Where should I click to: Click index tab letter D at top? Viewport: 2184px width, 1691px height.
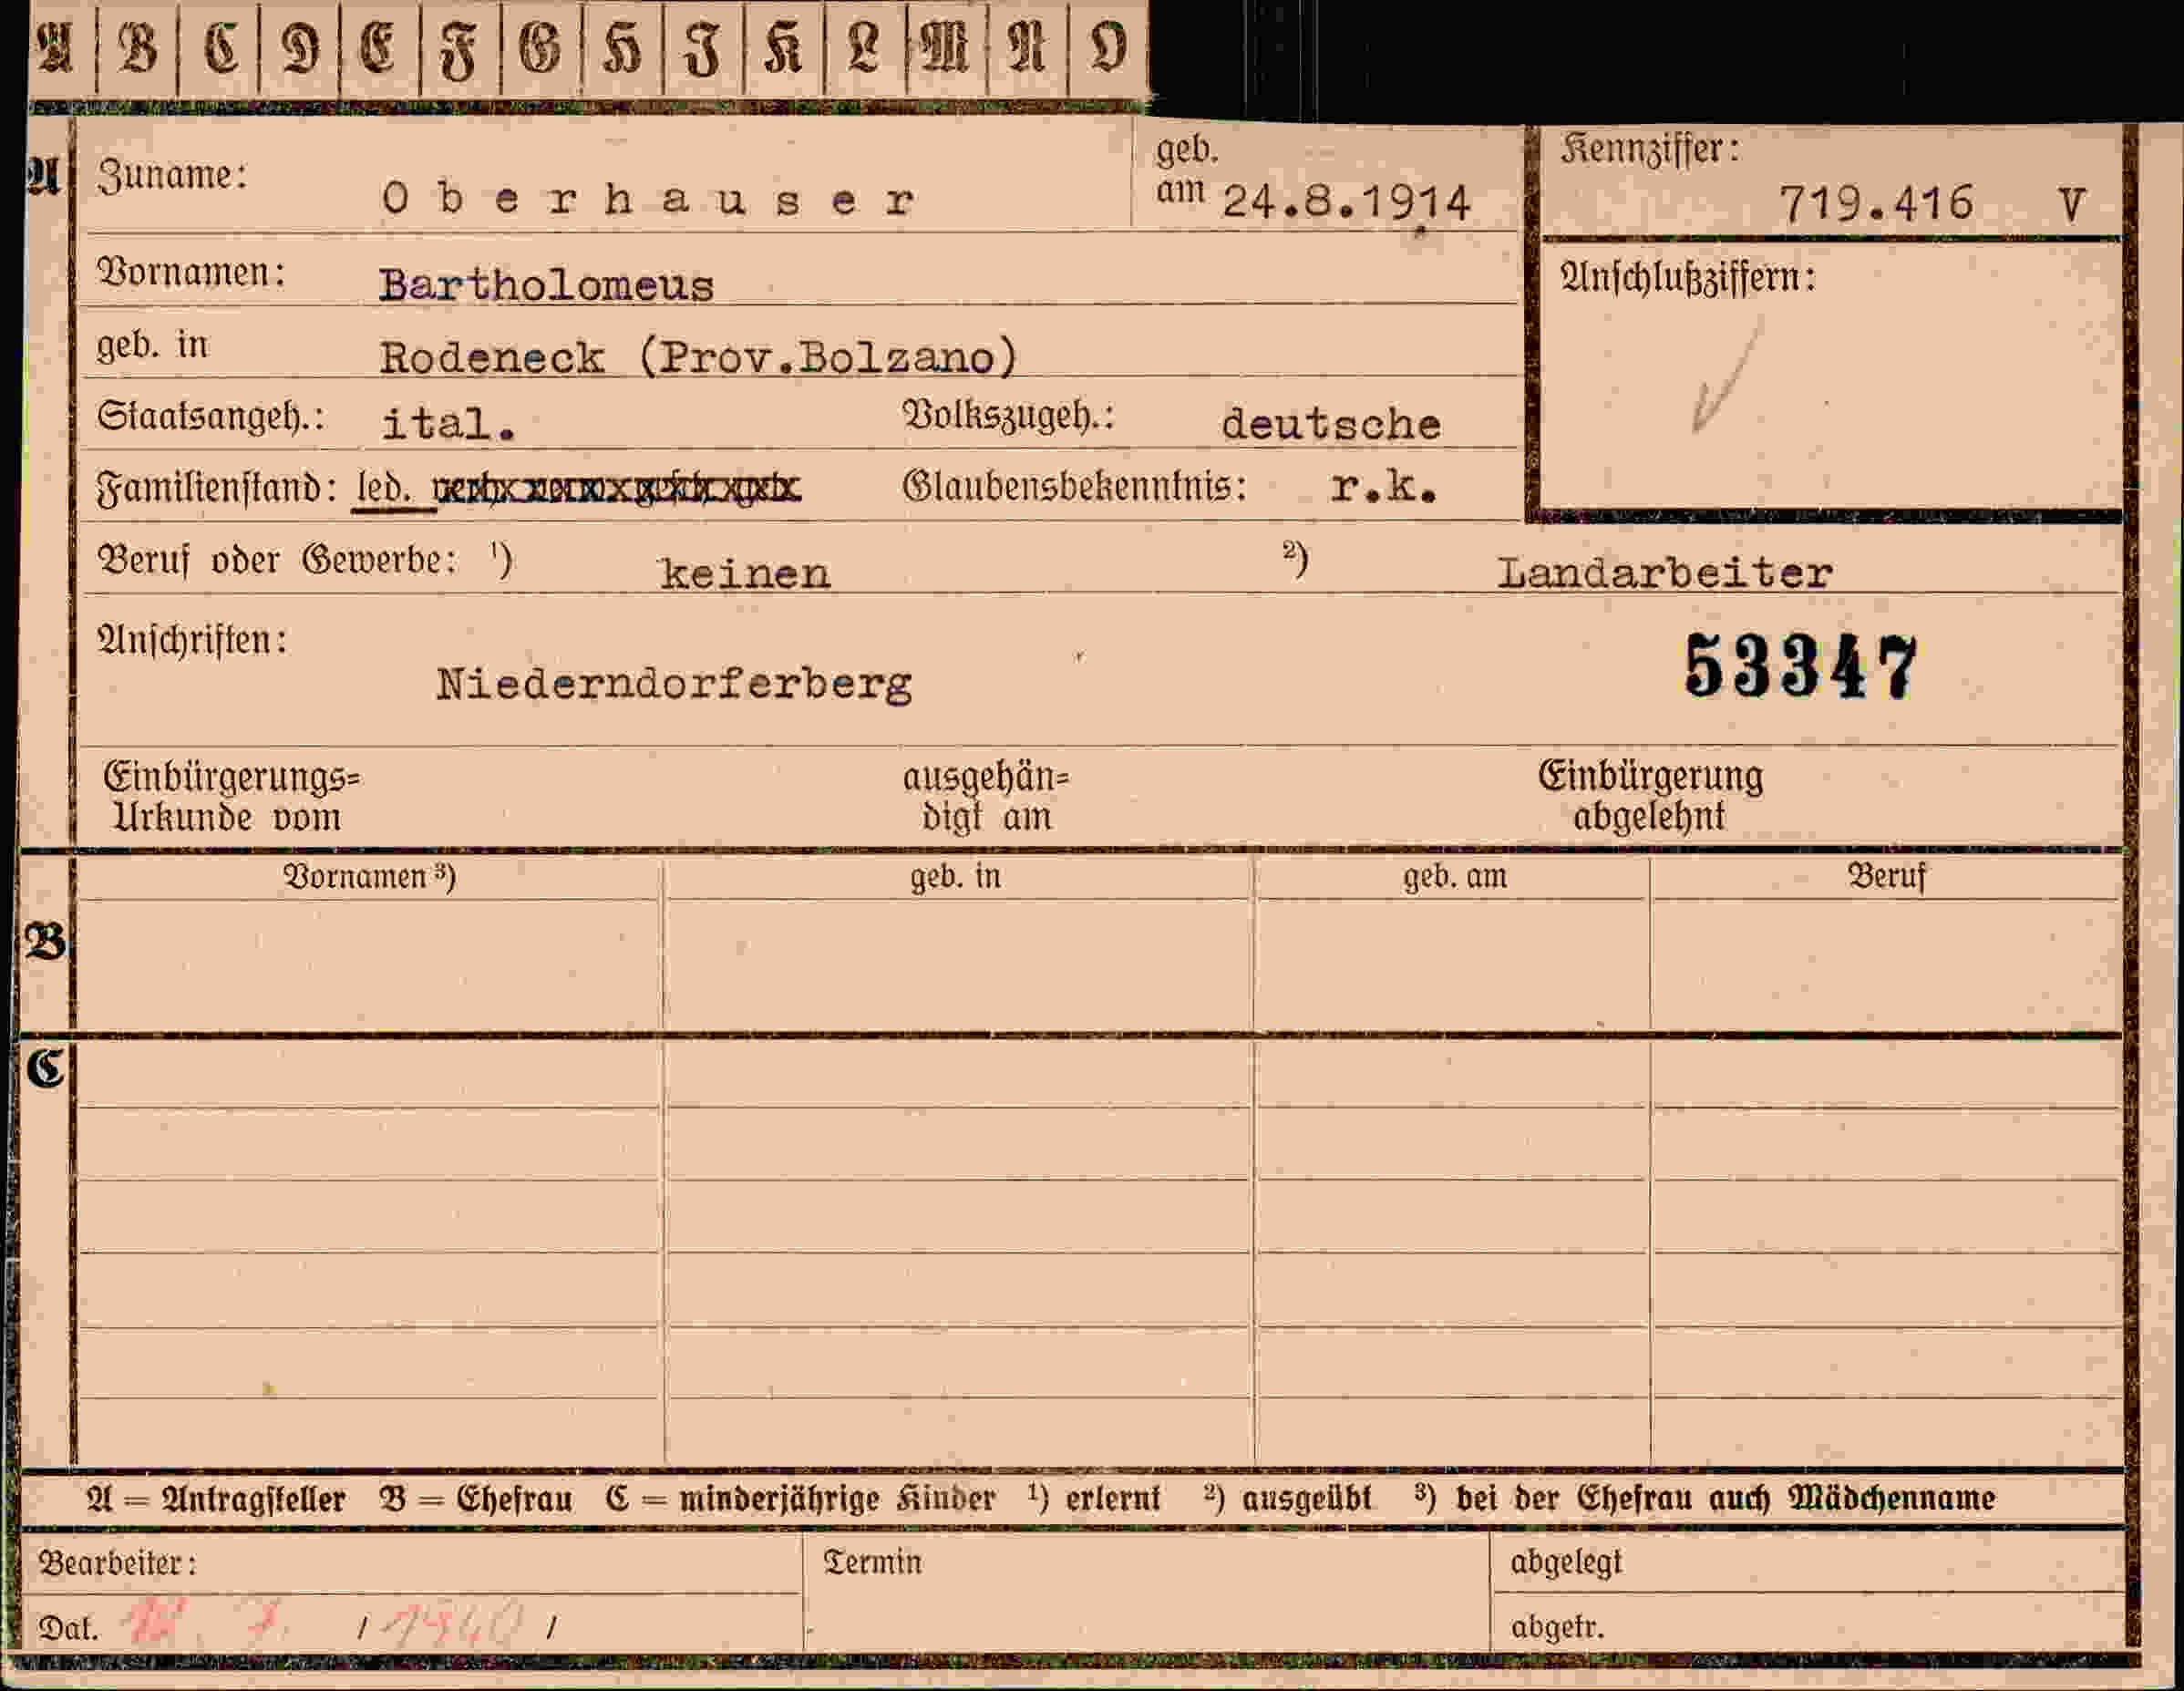click(300, 47)
